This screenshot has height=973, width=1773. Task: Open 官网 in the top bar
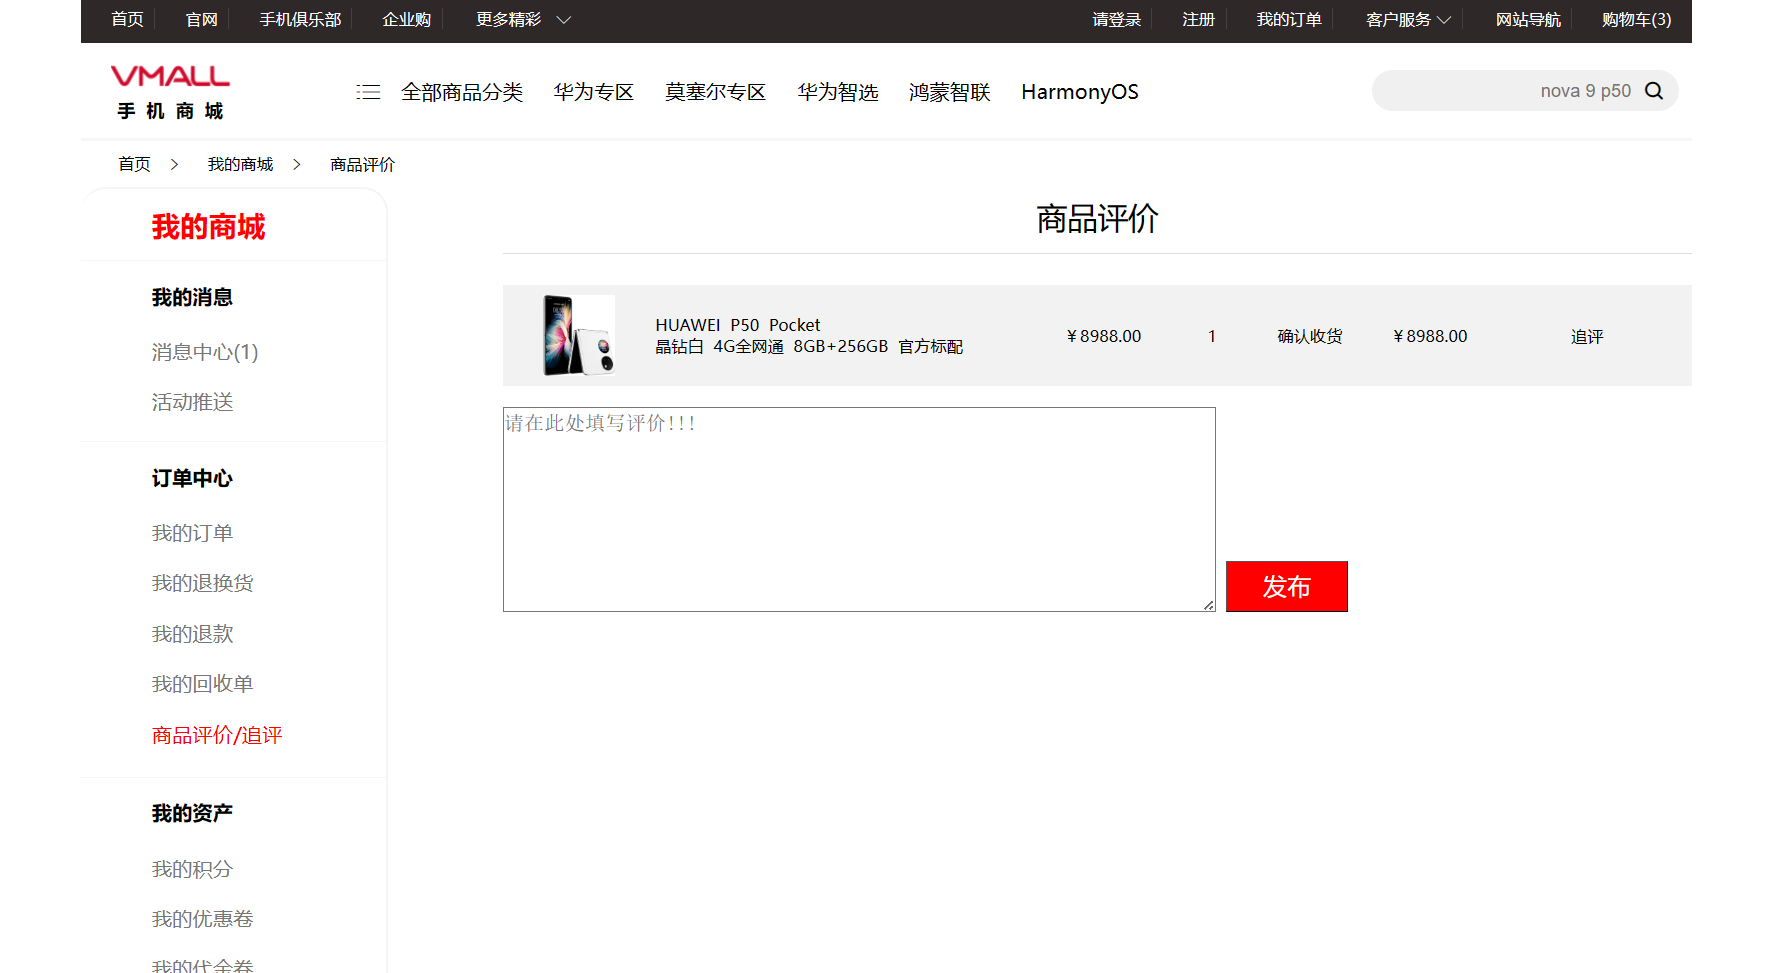tap(202, 20)
